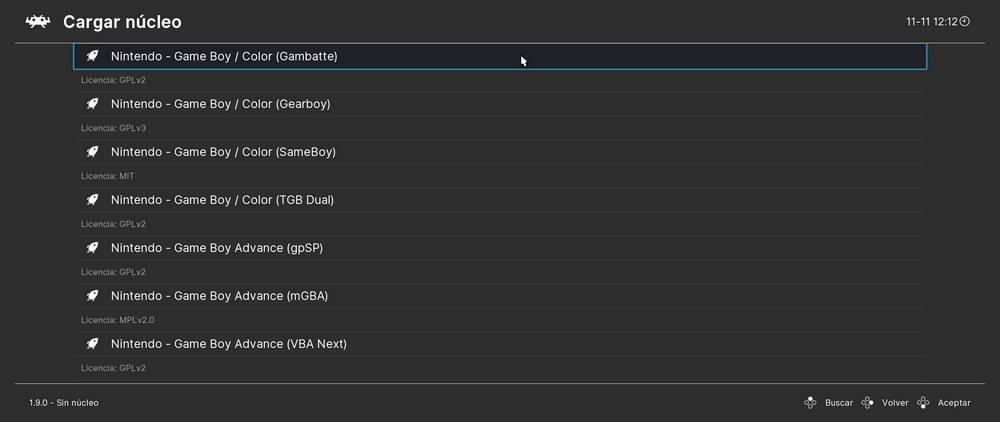Click Licencia: GPLv2 under Gambatte

pos(114,80)
